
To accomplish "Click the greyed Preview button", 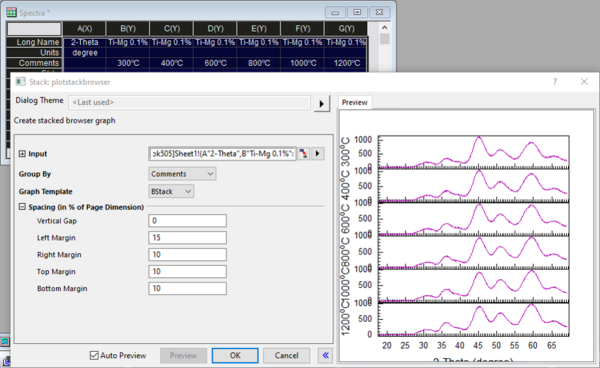I will pyautogui.click(x=183, y=355).
